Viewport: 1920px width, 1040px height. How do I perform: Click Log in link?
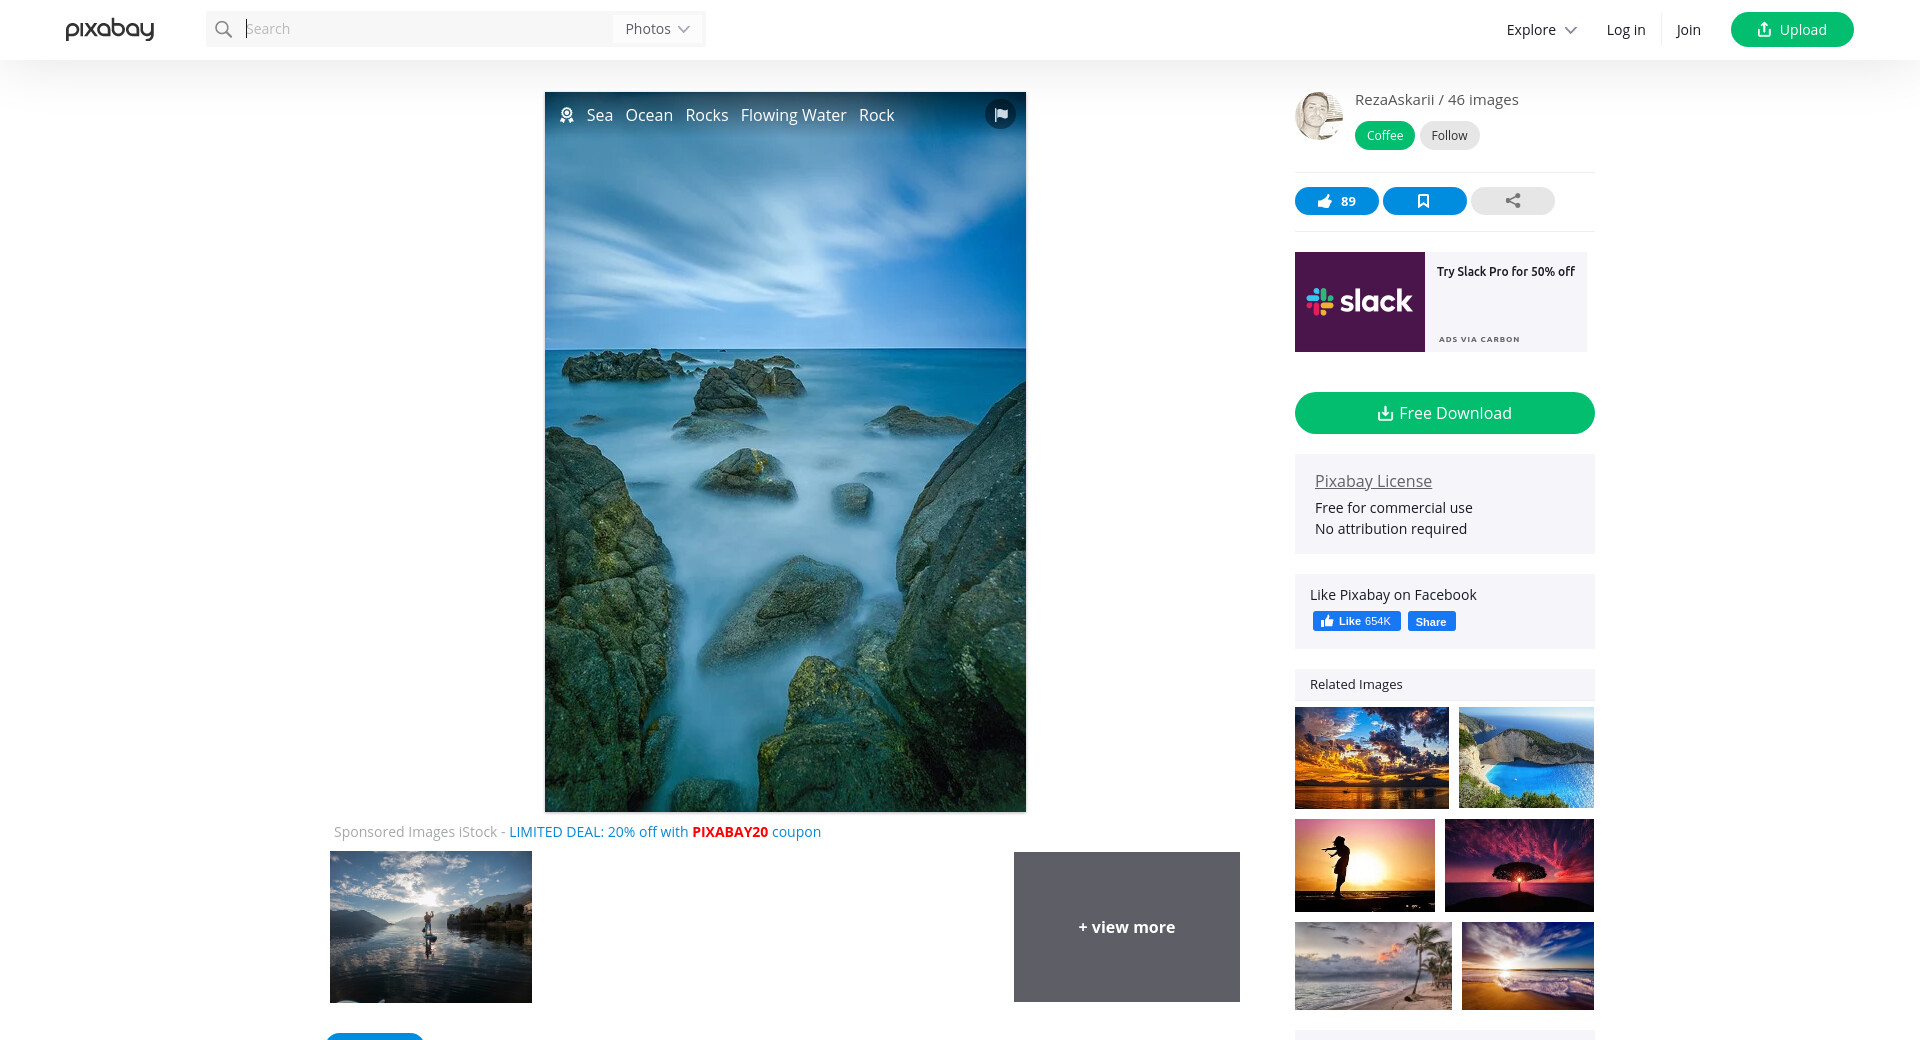[x=1625, y=30]
